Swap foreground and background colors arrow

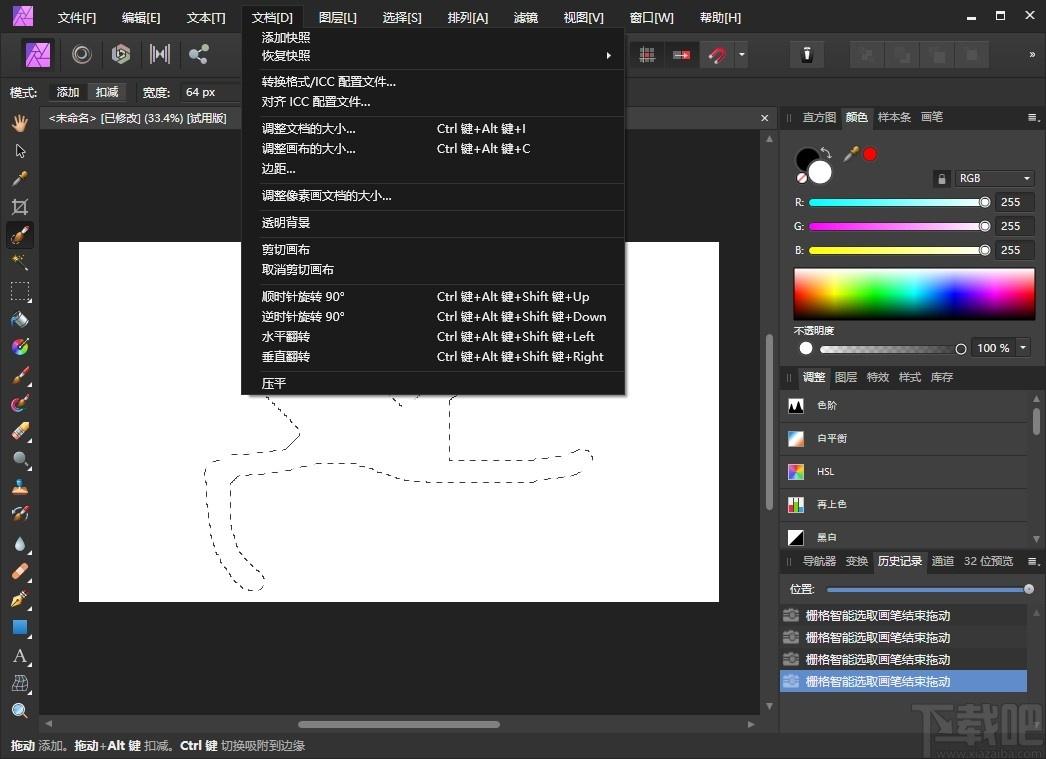coord(826,153)
